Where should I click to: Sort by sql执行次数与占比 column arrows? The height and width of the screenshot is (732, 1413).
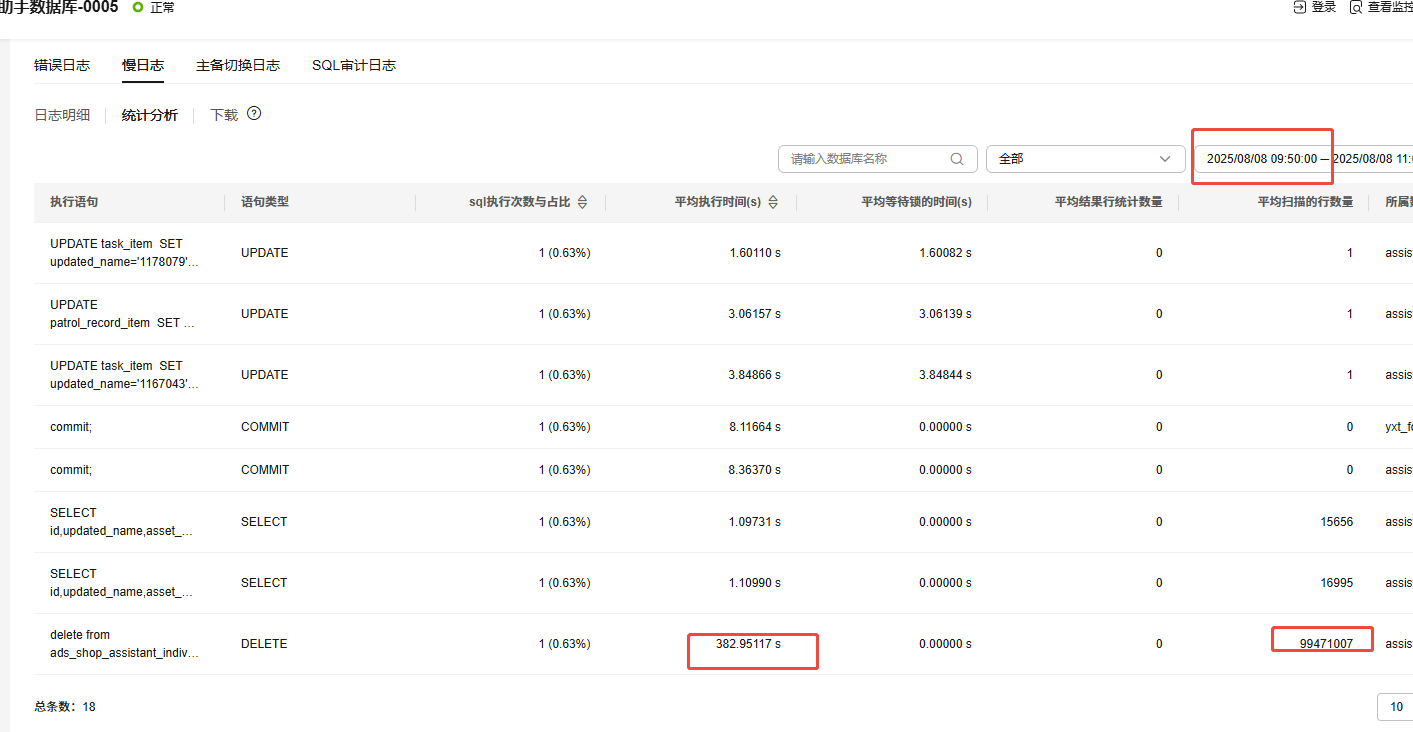coord(583,202)
